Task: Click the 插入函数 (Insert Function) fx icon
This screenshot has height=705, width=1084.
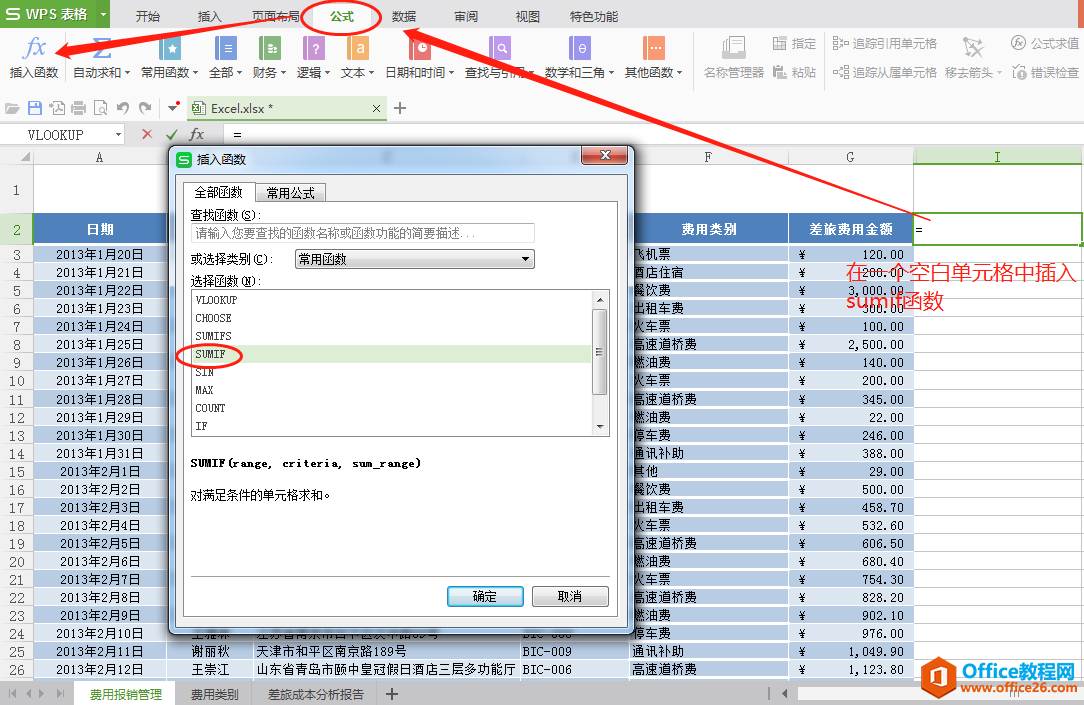Action: pos(34,49)
